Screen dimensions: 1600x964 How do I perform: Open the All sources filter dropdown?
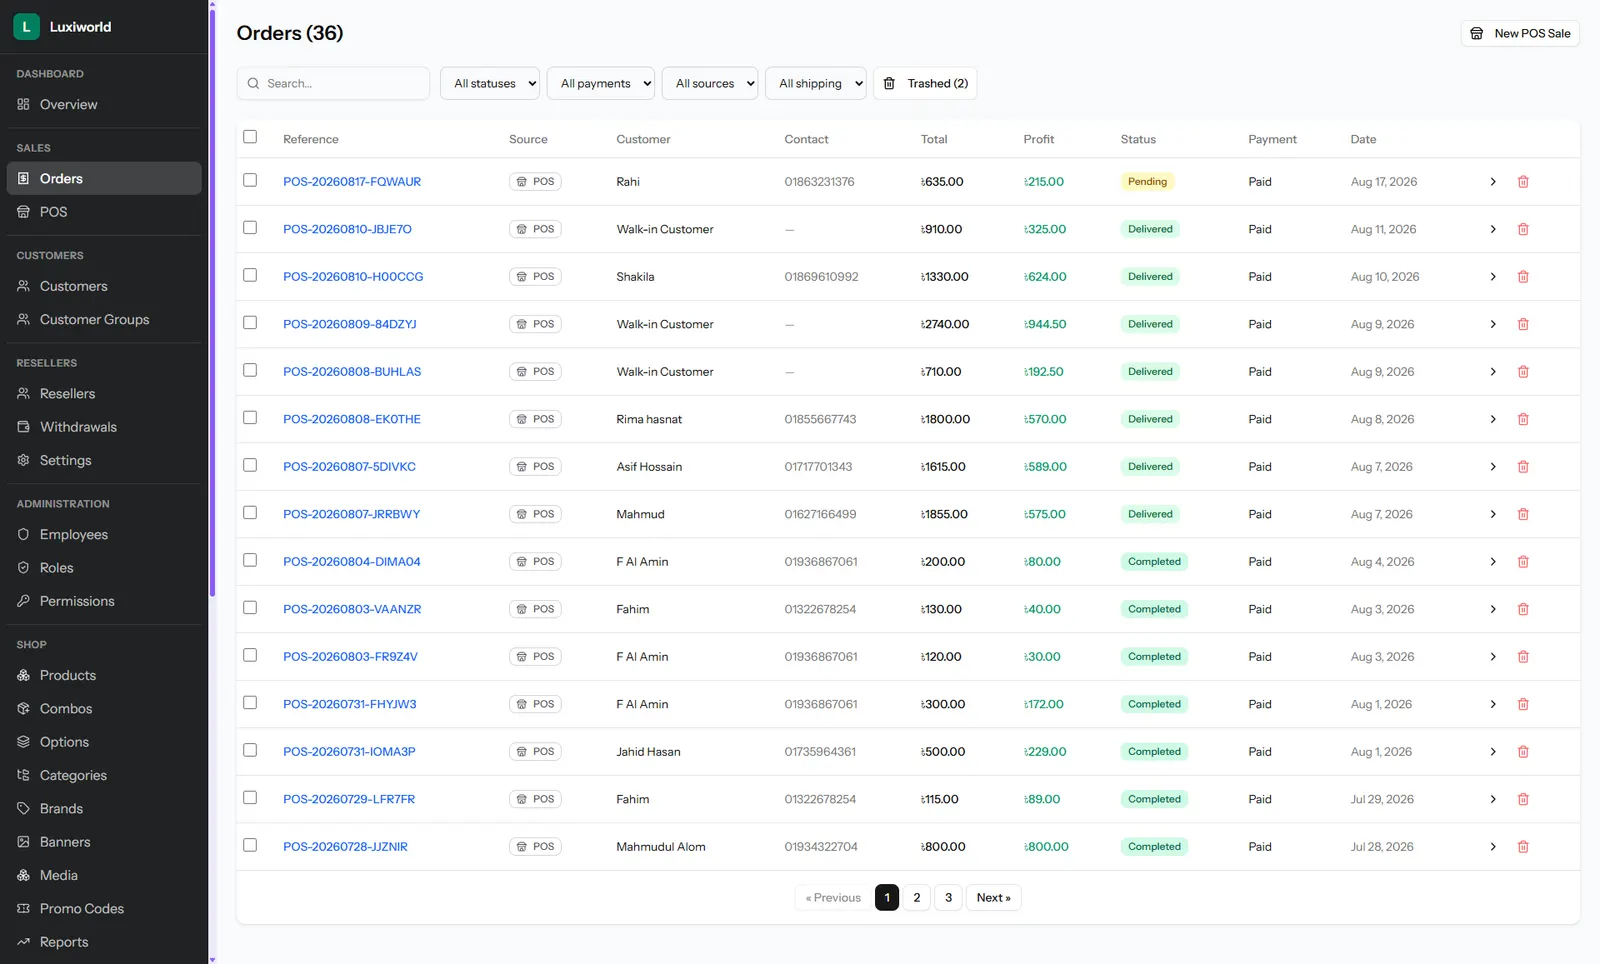pos(710,84)
